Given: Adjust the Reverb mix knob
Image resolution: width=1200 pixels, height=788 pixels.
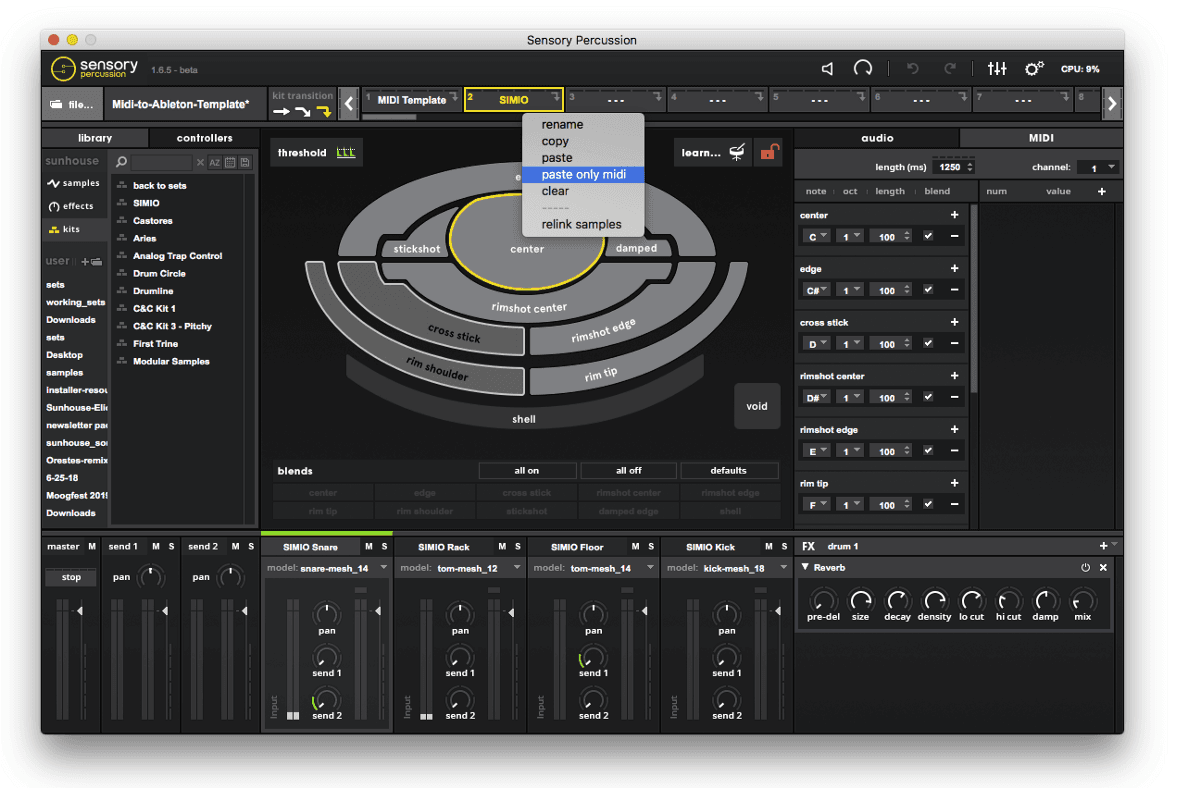Looking at the screenshot, I should click(x=1082, y=601).
